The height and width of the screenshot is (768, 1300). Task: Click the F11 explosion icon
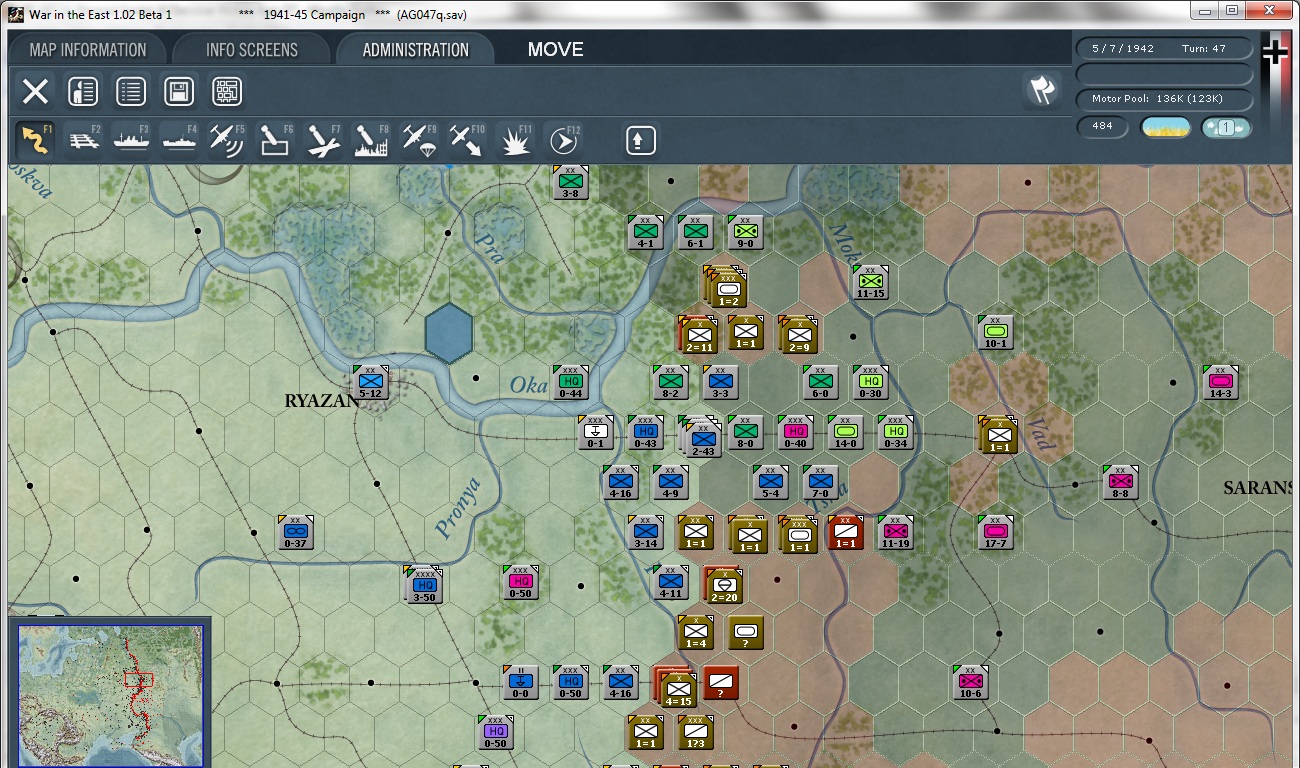[516, 140]
